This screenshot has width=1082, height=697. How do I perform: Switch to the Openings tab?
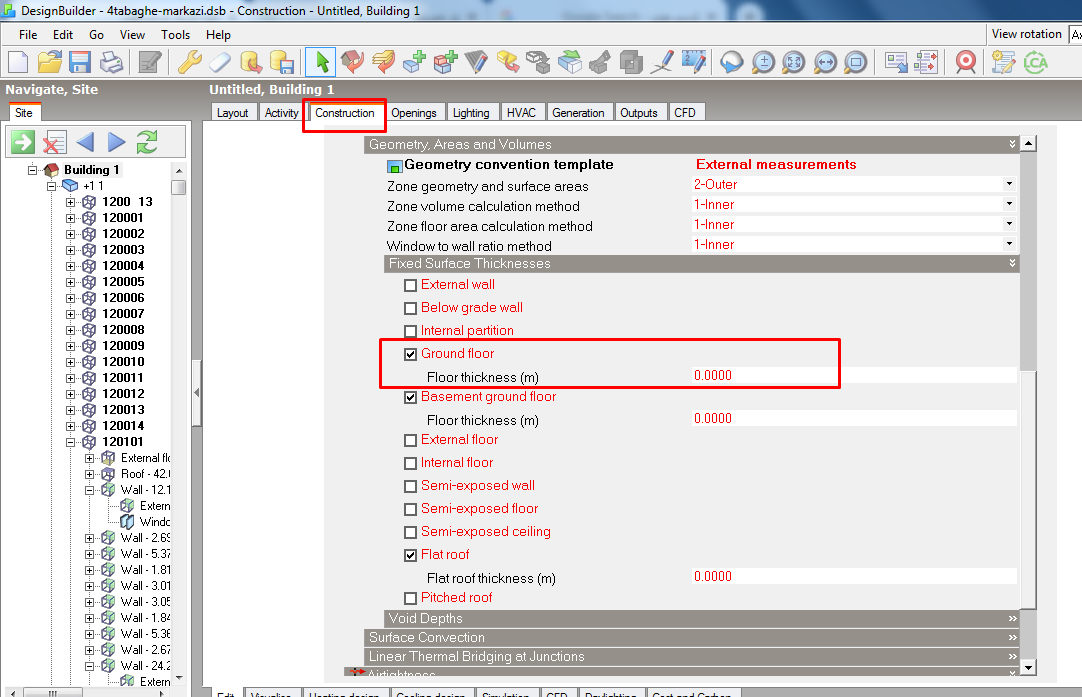point(414,112)
